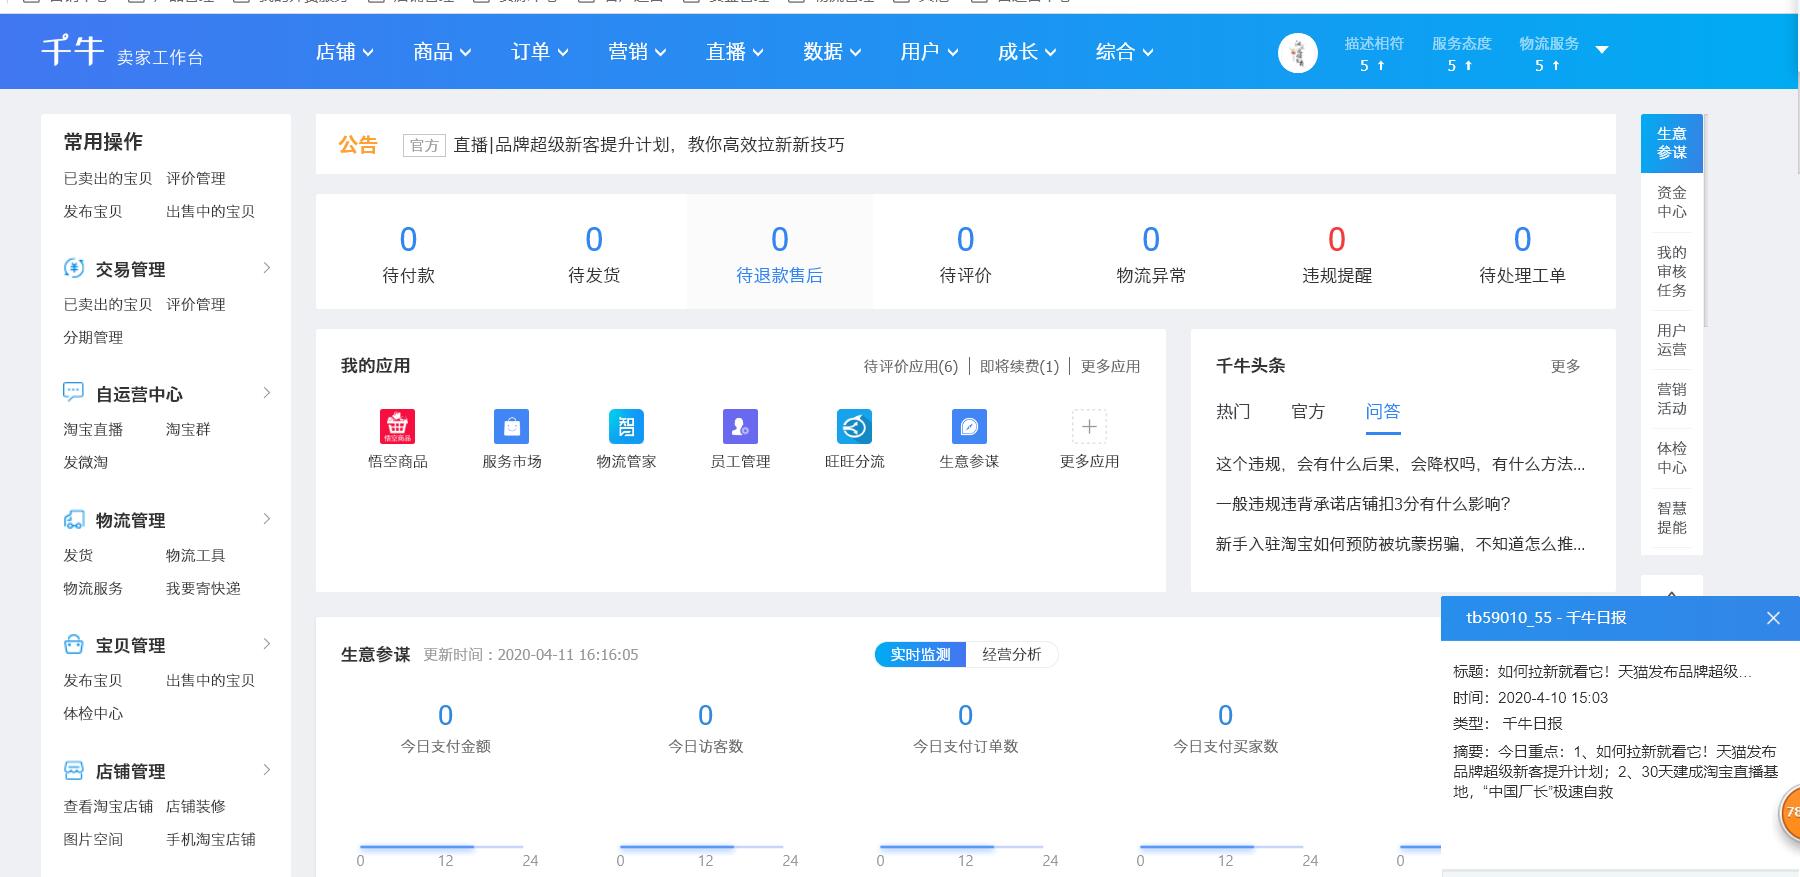Expand the 订单 top menu
This screenshot has height=877, width=1800.
540,52
